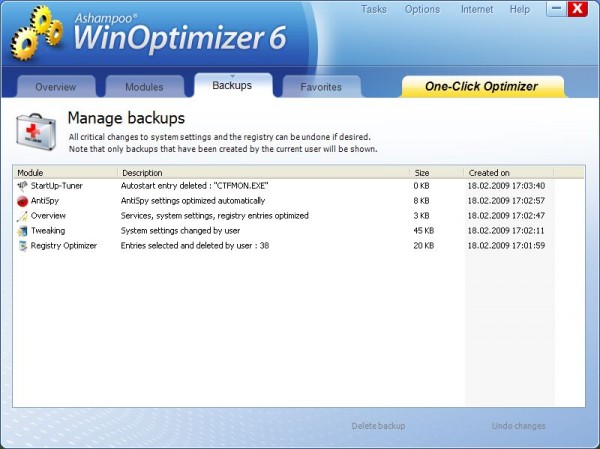Viewport: 600px width, 449px height.
Task: Click 'System settings changed by user' description
Action: pyautogui.click(x=181, y=231)
